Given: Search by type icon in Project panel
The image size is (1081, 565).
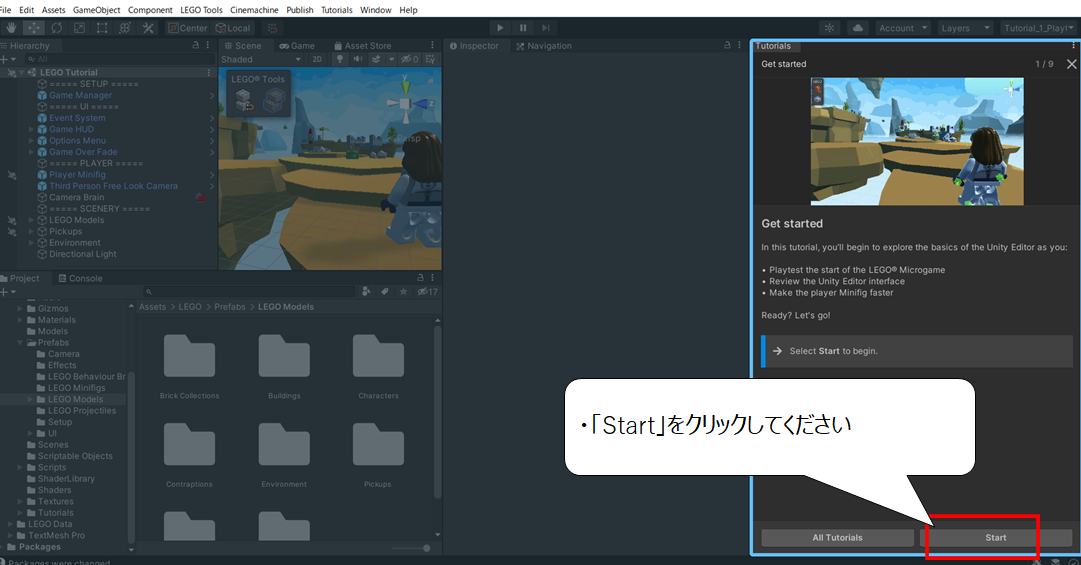Looking at the screenshot, I should pyautogui.click(x=367, y=291).
